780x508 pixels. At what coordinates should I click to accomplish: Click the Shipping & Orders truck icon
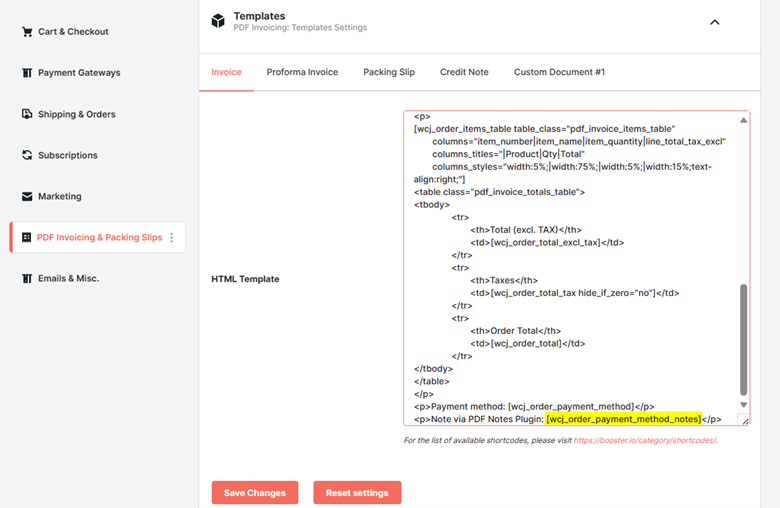[27, 114]
